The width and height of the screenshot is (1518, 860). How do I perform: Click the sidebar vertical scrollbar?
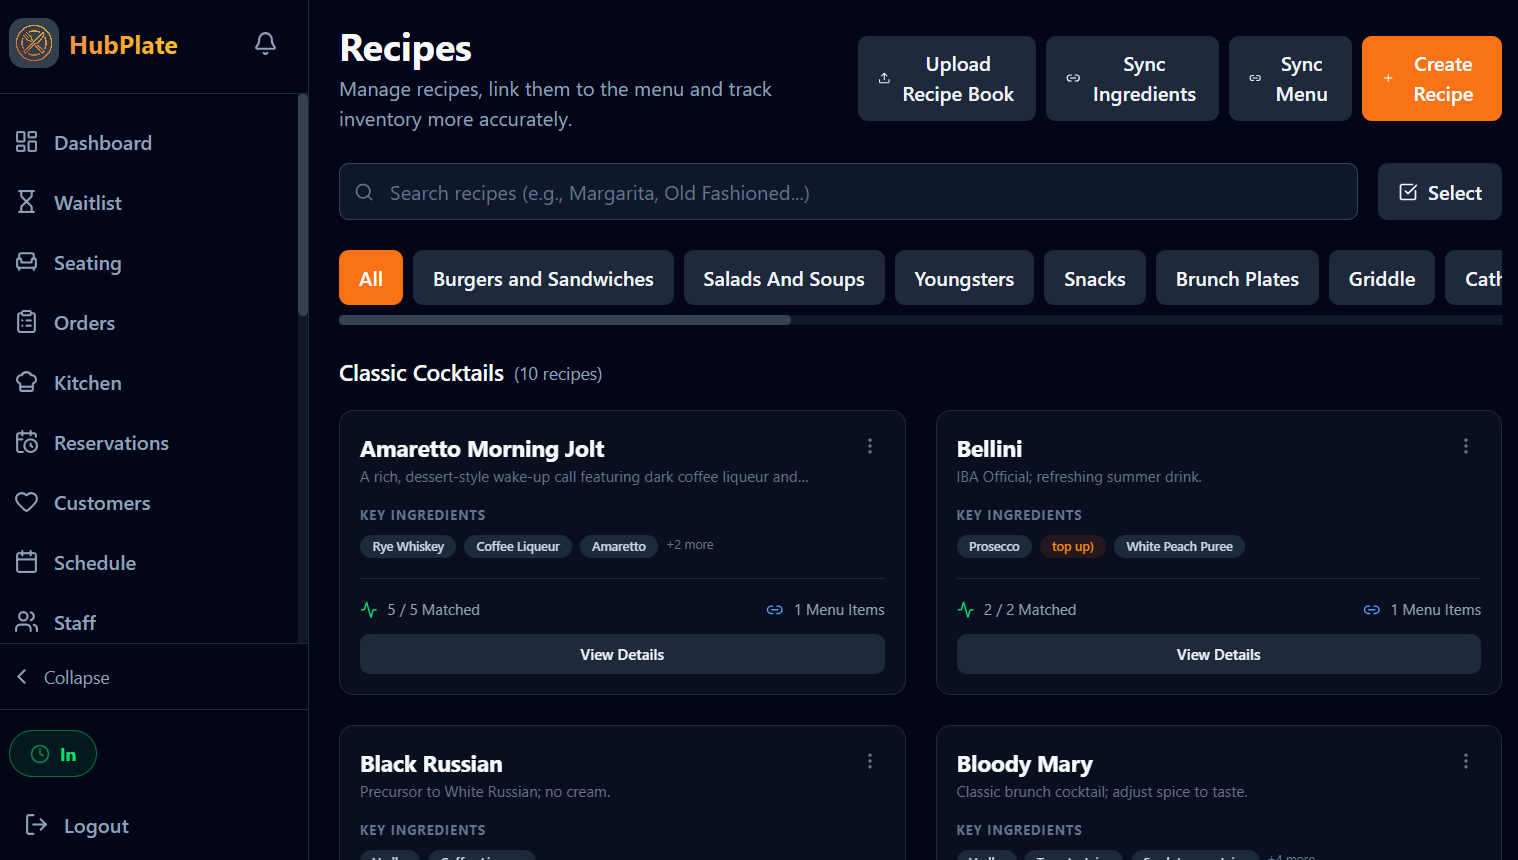point(303,205)
